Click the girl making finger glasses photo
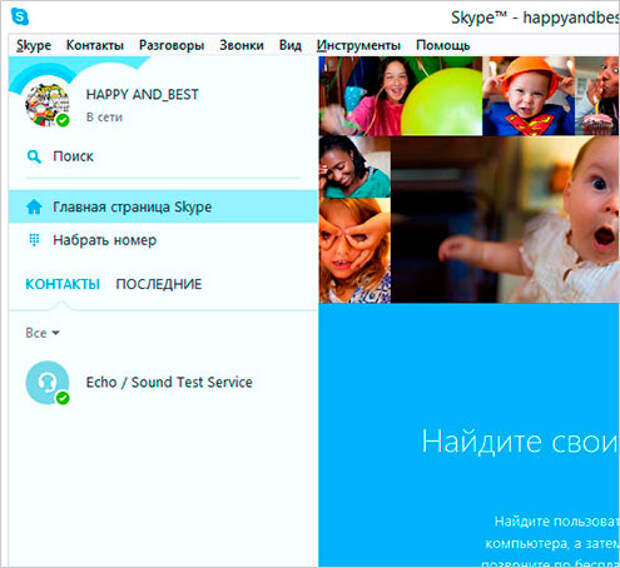The width and height of the screenshot is (620, 568). pyautogui.click(x=355, y=250)
